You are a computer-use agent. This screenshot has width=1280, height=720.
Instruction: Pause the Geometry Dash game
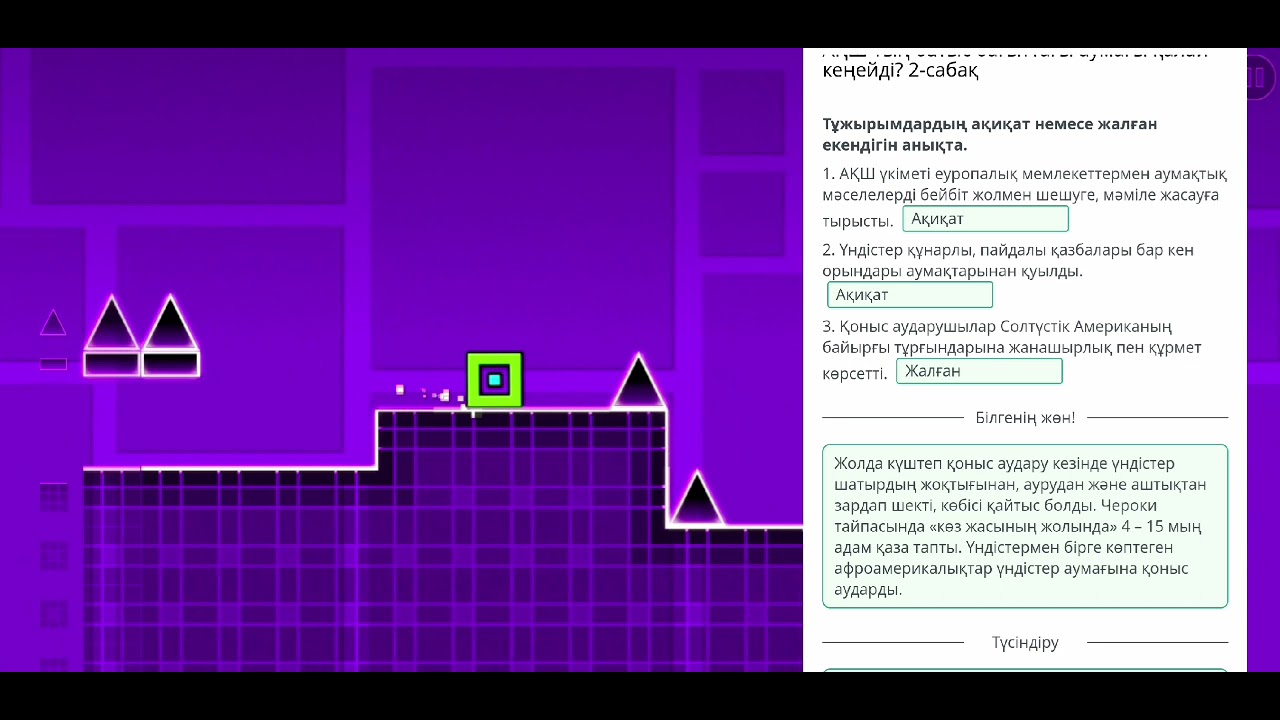(x=1257, y=77)
